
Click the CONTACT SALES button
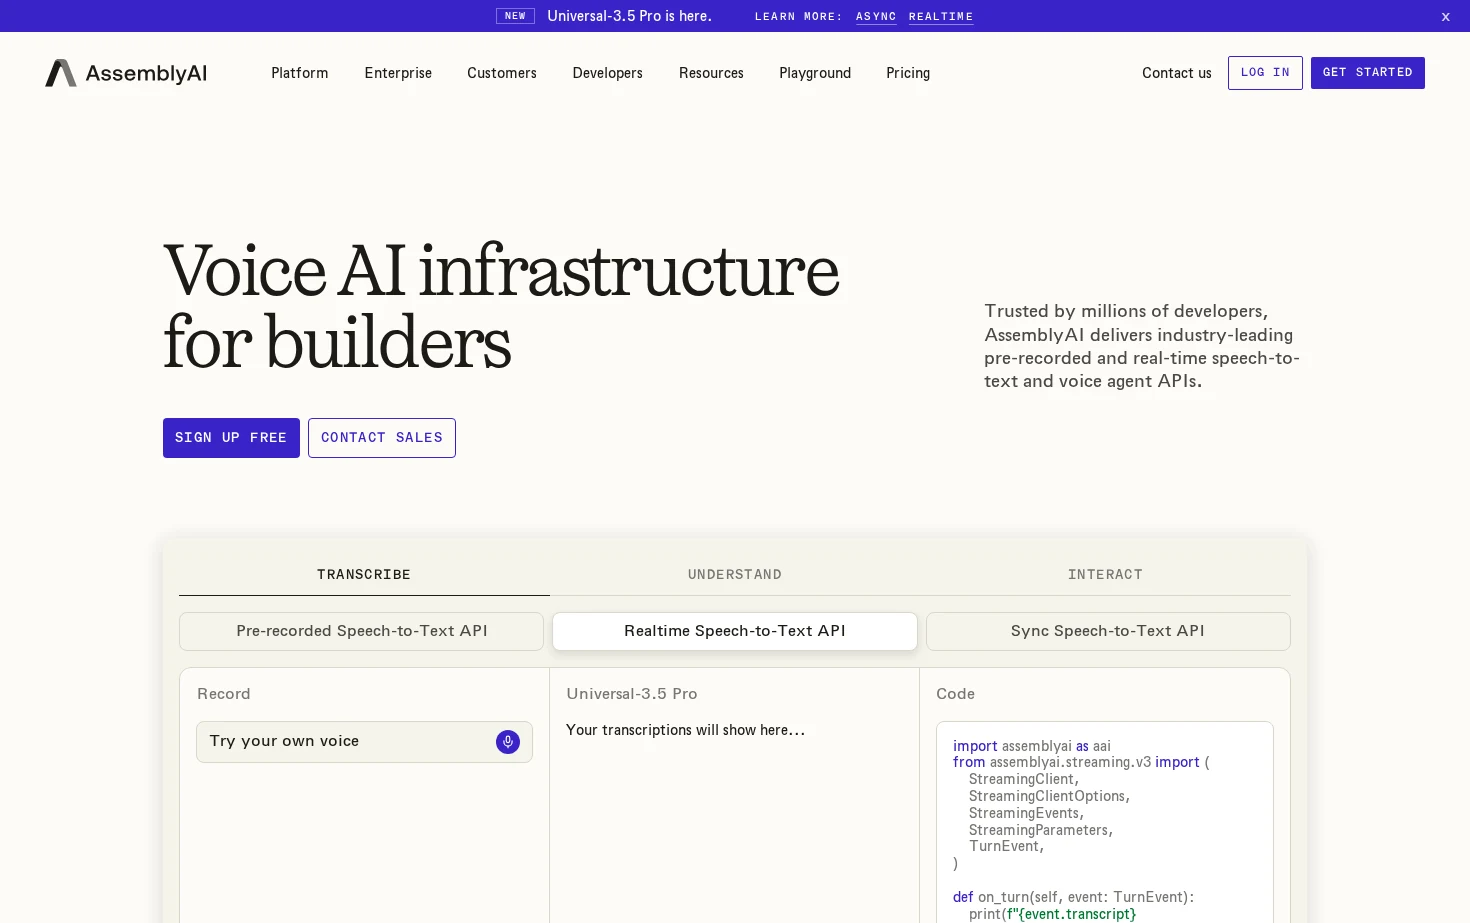tap(382, 438)
